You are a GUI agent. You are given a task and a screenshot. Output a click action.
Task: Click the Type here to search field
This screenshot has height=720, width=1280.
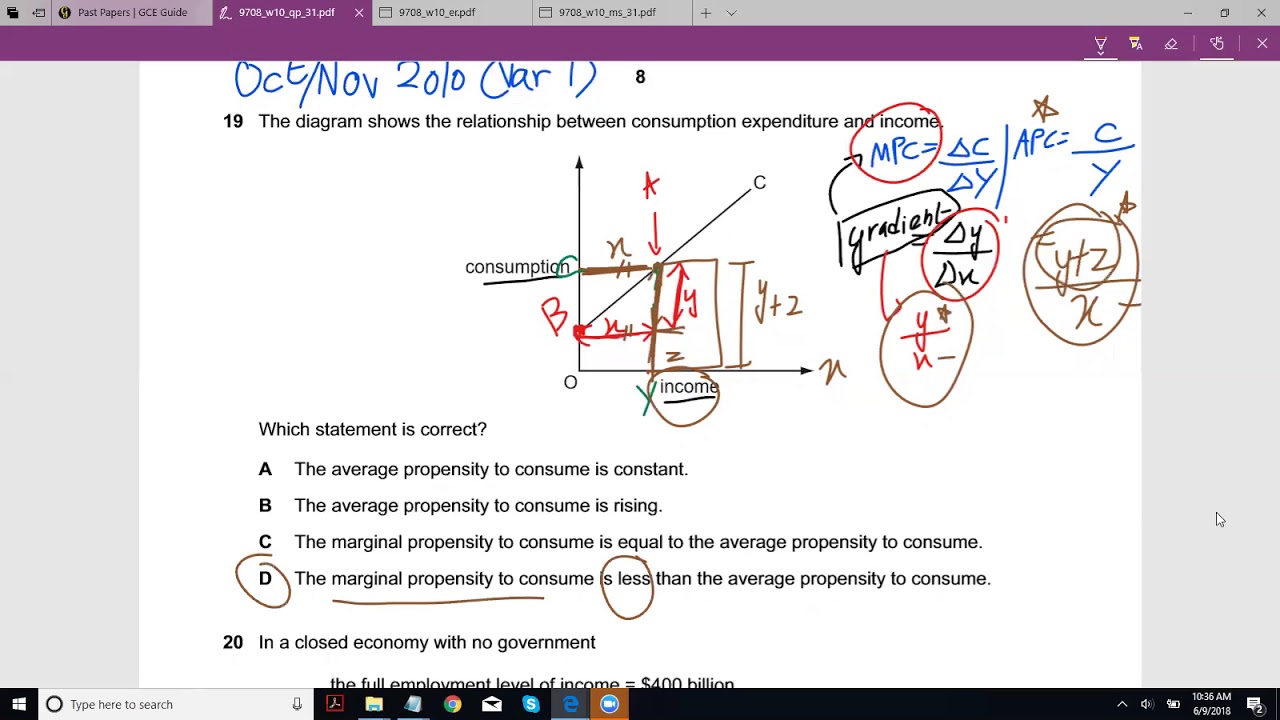(175, 704)
